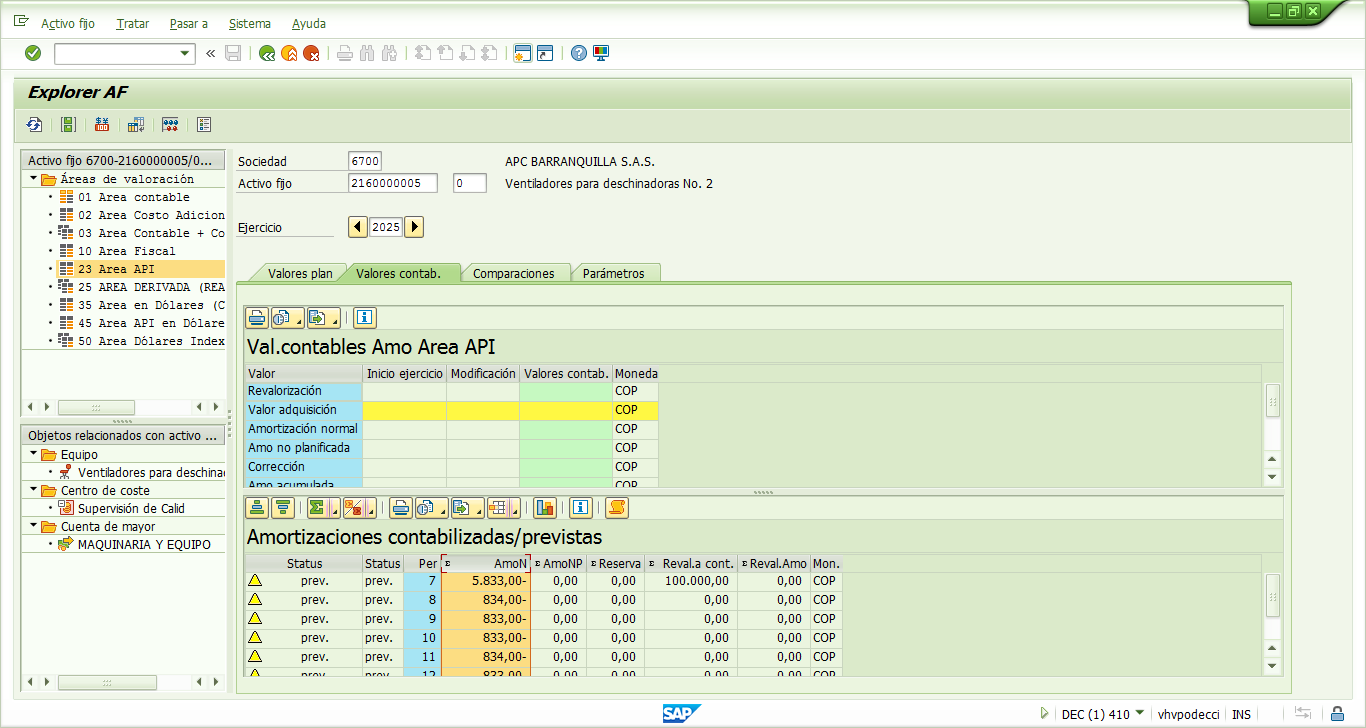Click the lock icon in status bar
Screen dimensions: 1366x728
[x=1337, y=714]
